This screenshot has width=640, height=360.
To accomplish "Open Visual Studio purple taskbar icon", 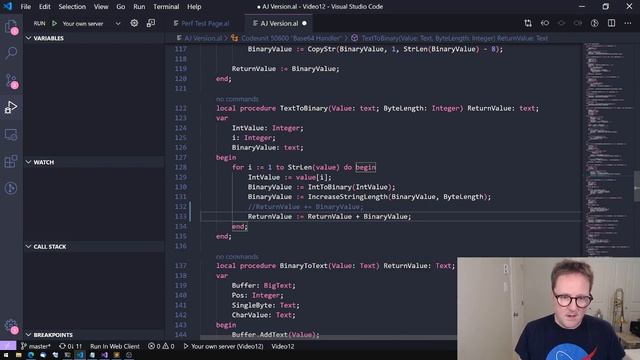I will tap(104, 355).
